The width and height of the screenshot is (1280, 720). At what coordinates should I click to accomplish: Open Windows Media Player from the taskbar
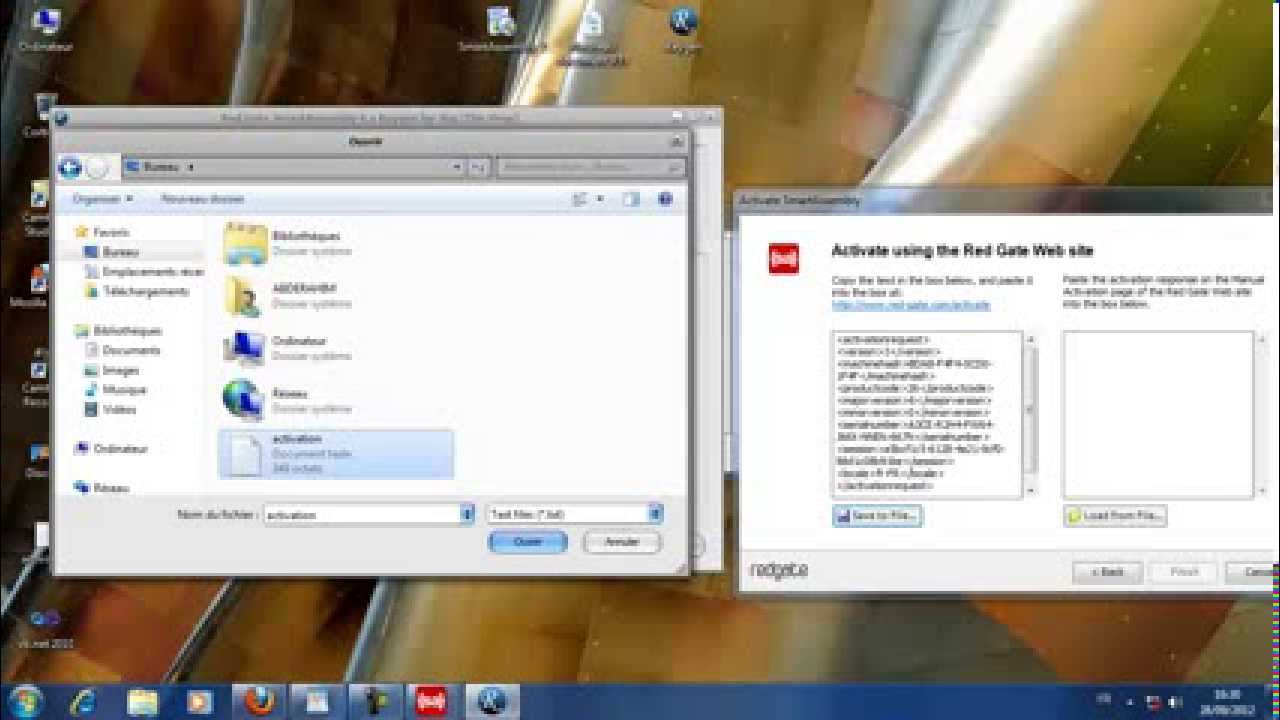point(200,702)
